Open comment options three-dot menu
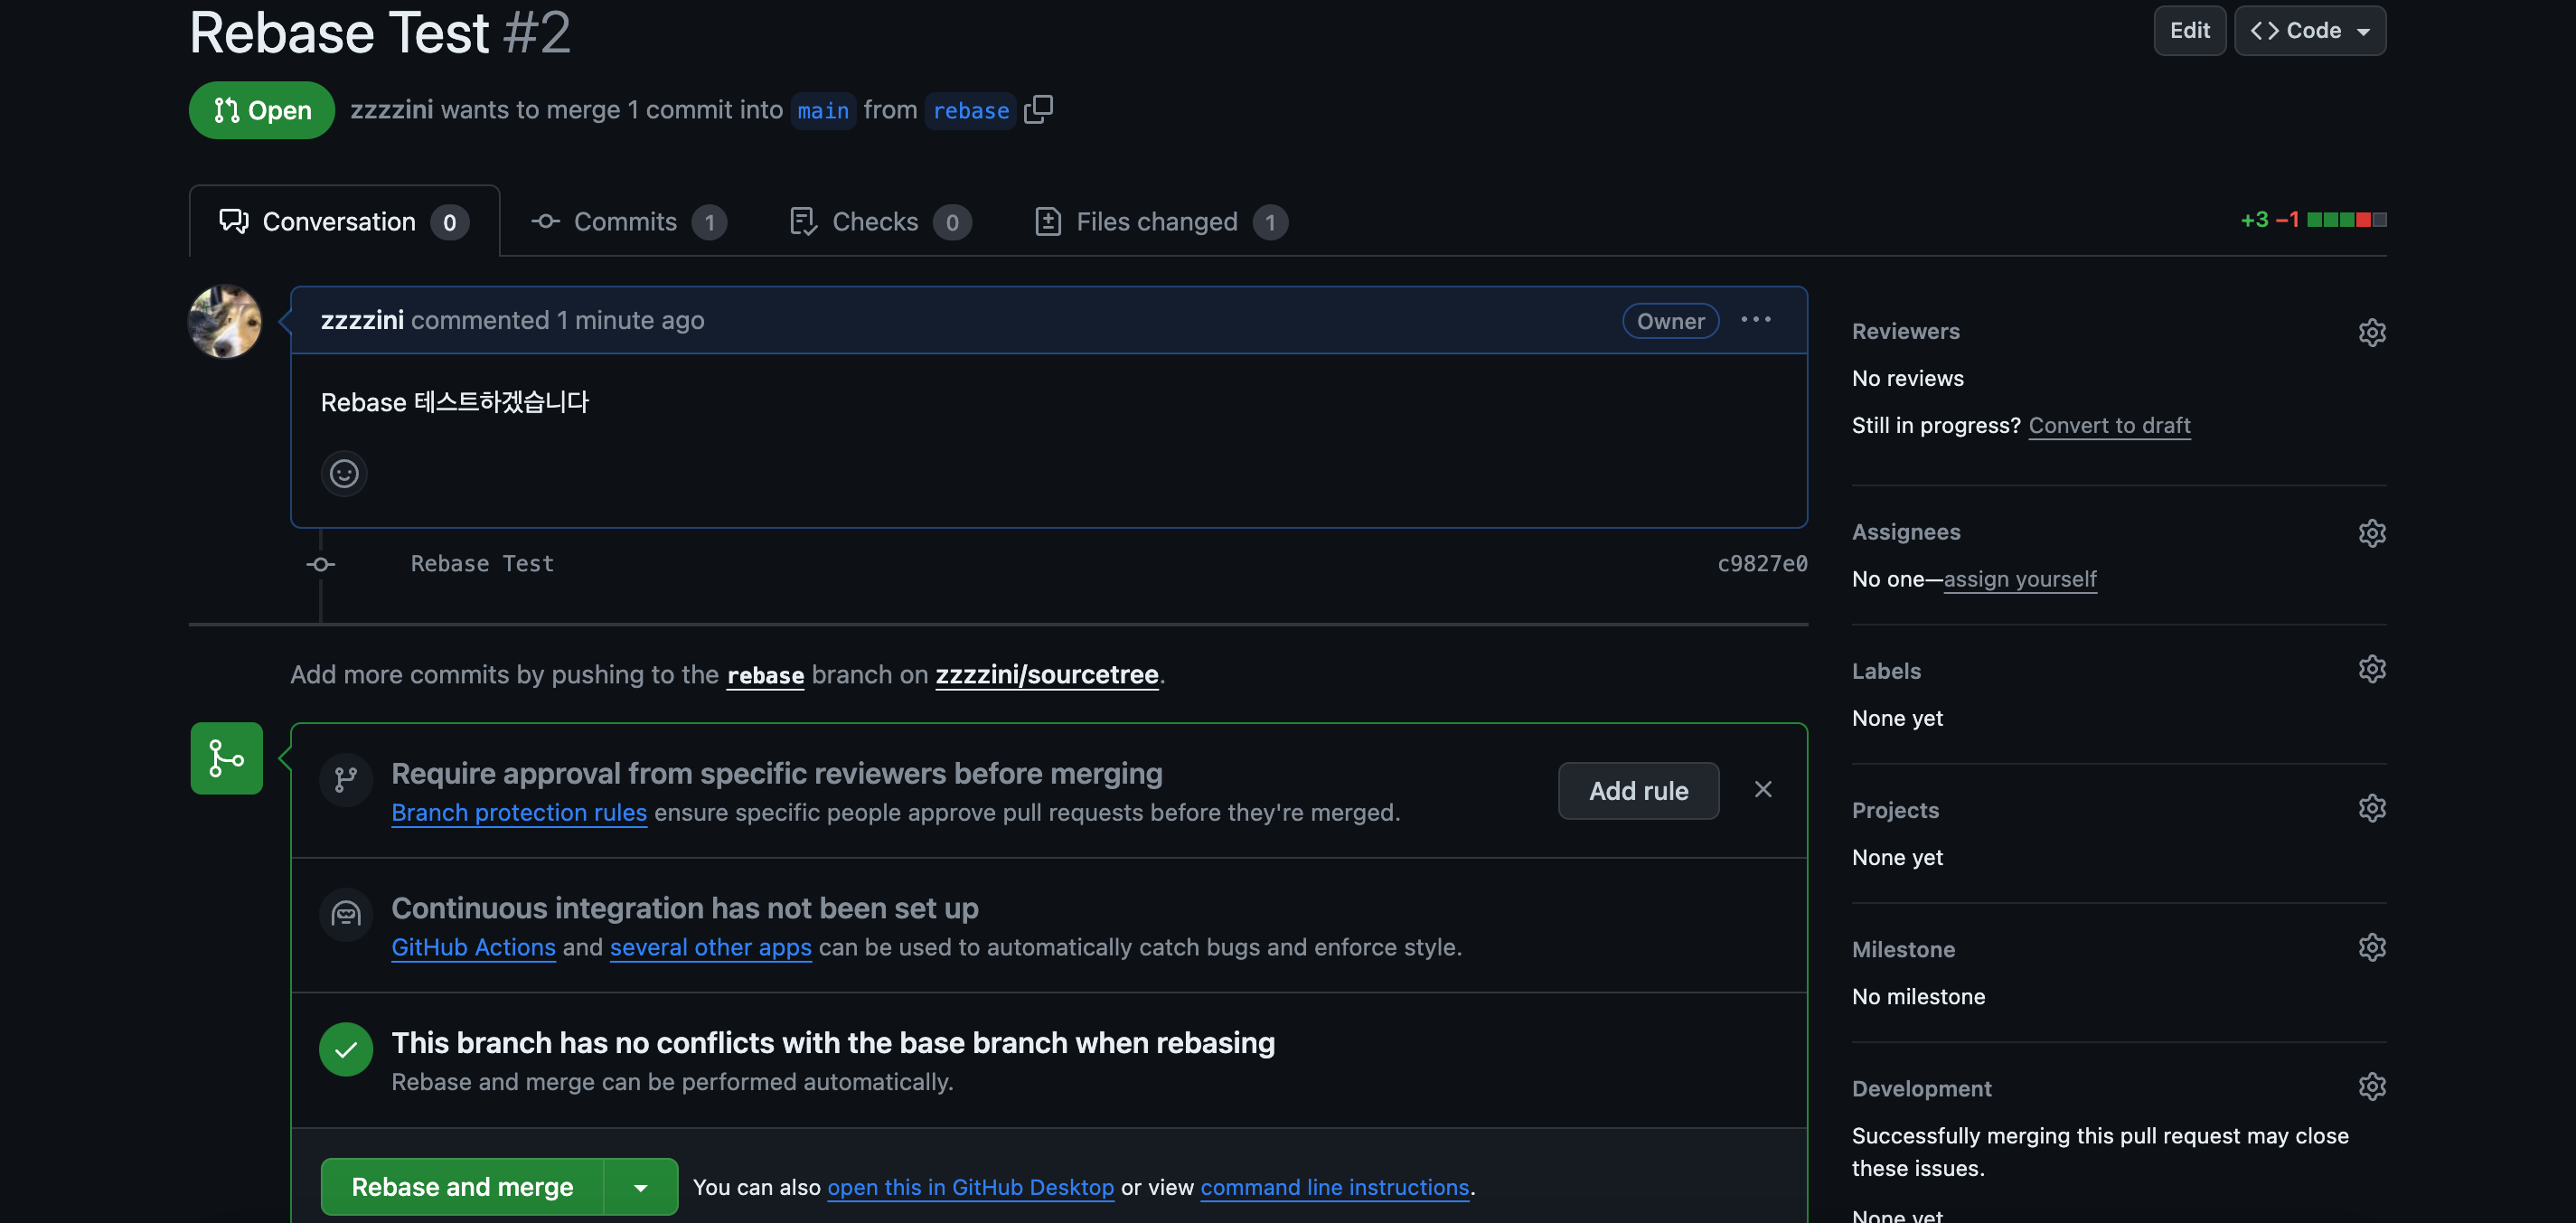 coord(1756,320)
